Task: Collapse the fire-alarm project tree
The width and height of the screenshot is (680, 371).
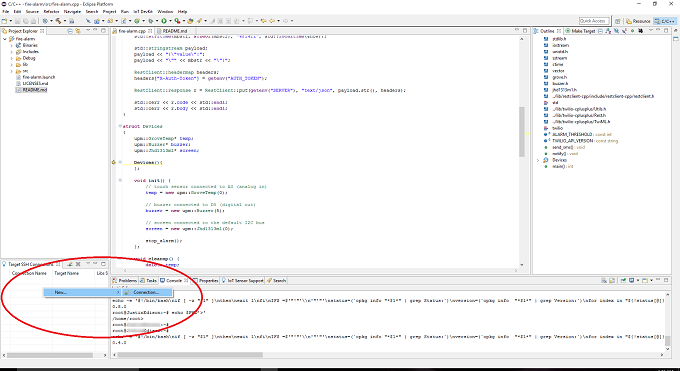Action: point(5,39)
